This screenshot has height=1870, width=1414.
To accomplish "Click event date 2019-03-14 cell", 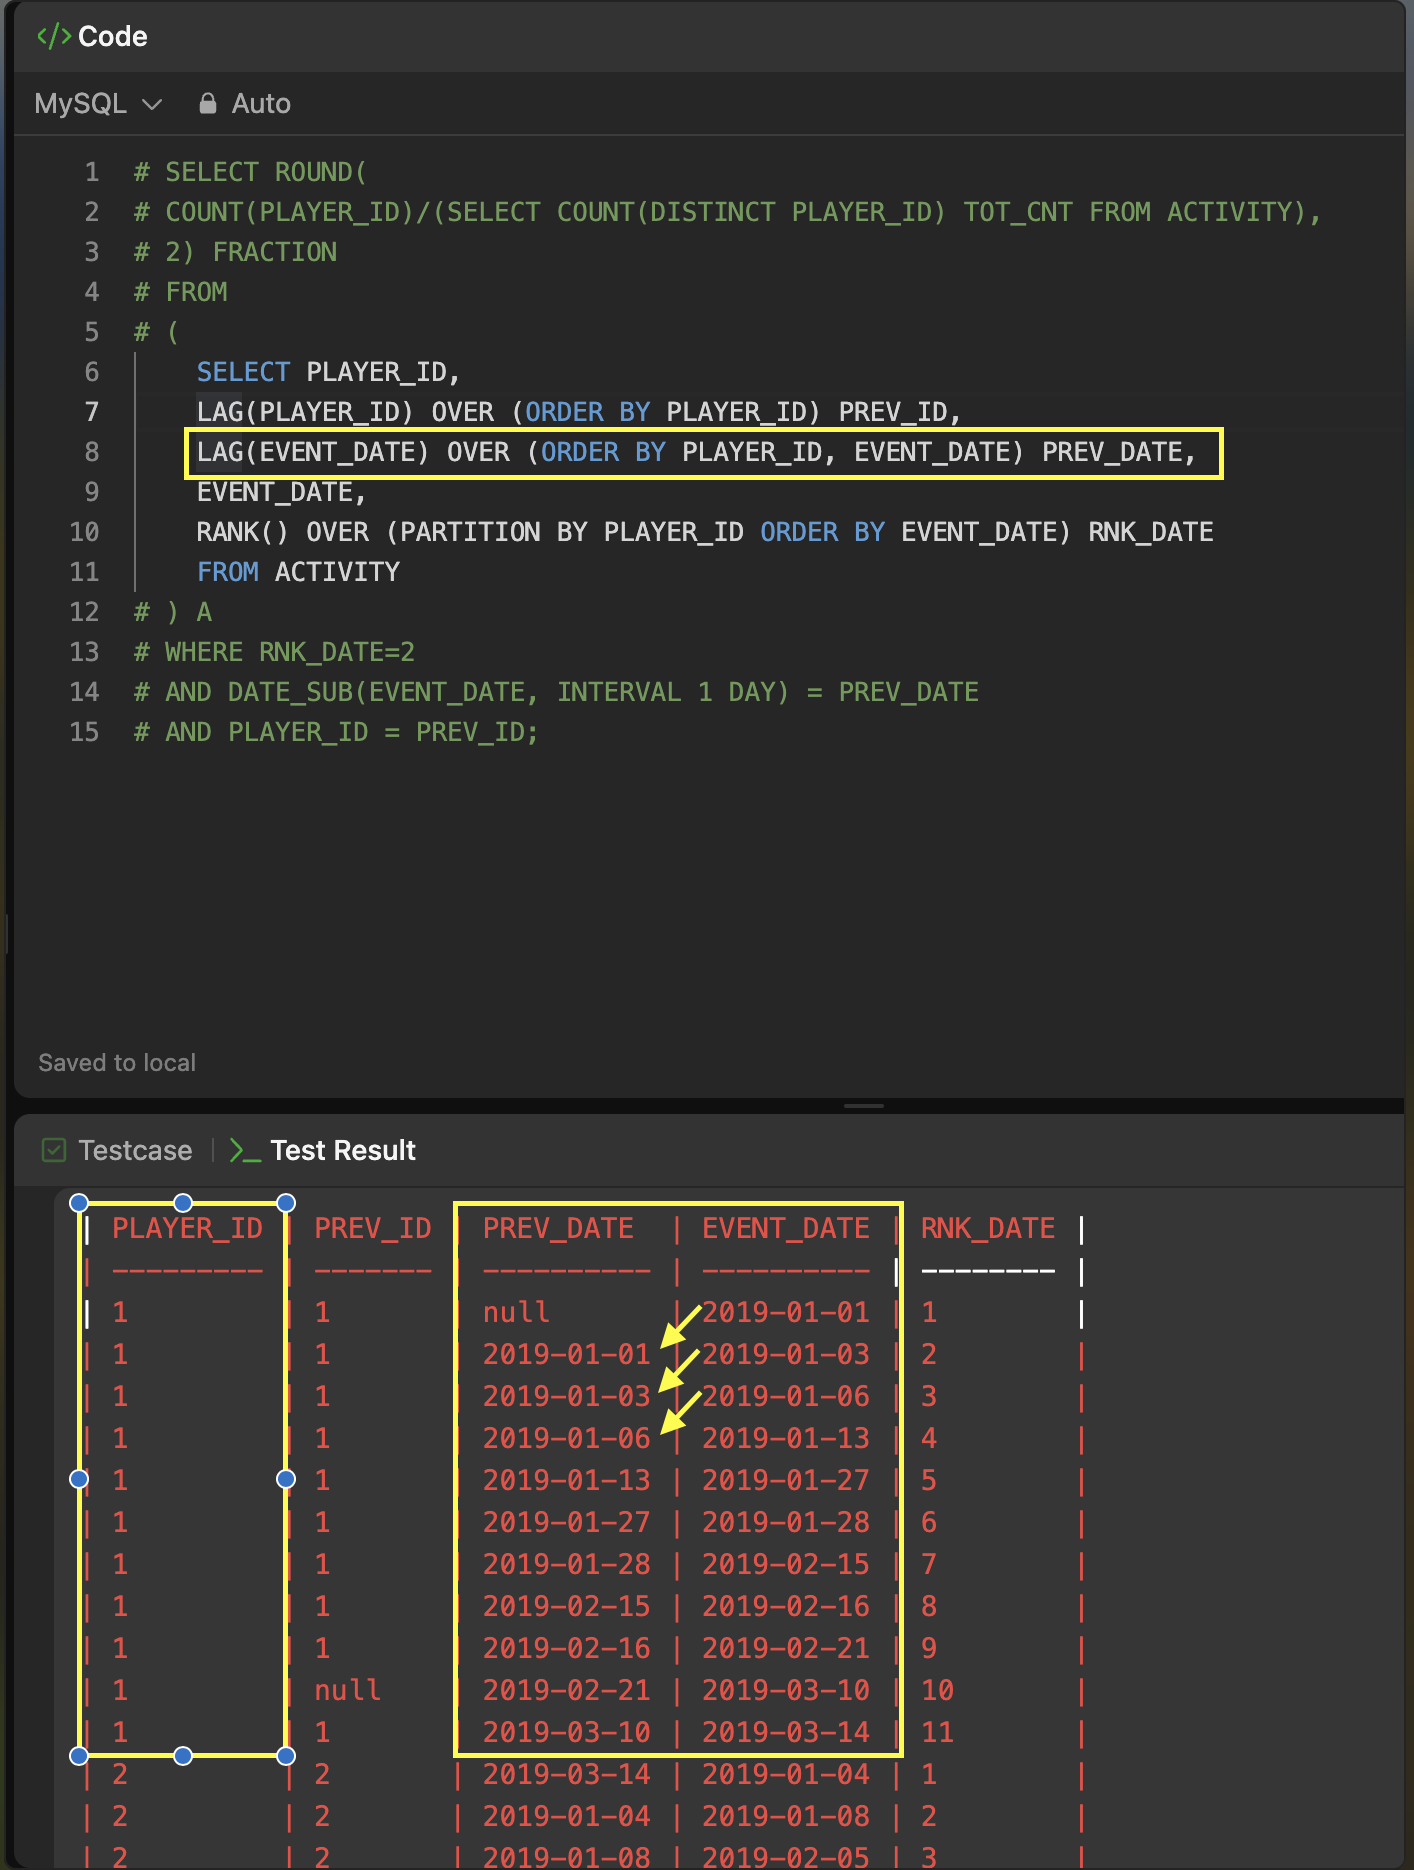I will tap(786, 1732).
